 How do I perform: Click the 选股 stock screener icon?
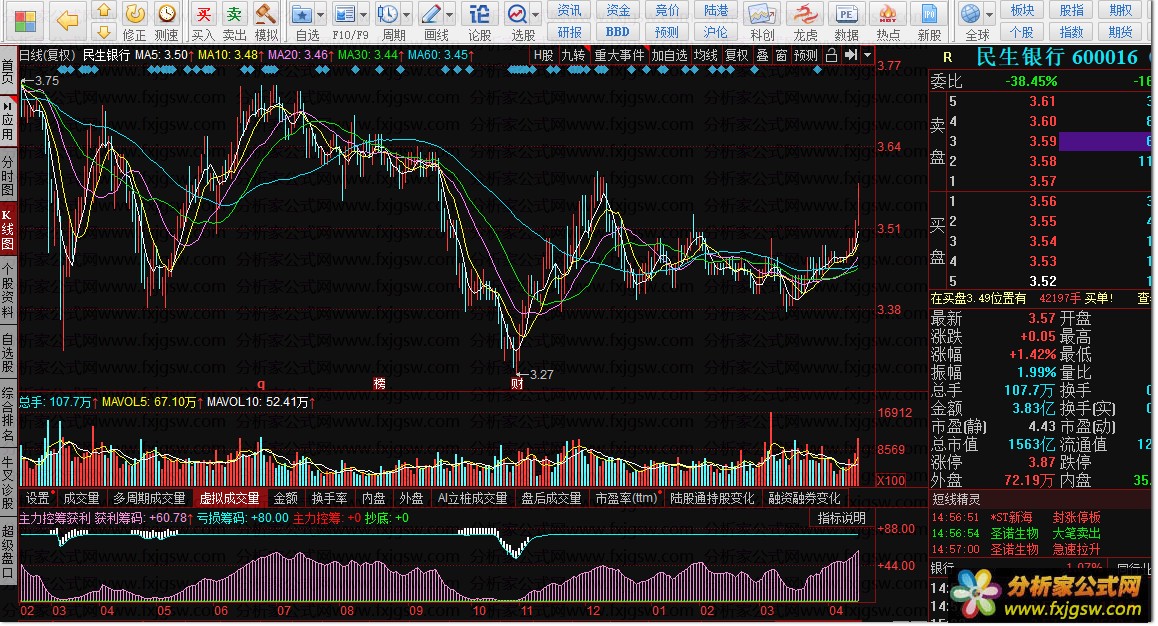[517, 14]
